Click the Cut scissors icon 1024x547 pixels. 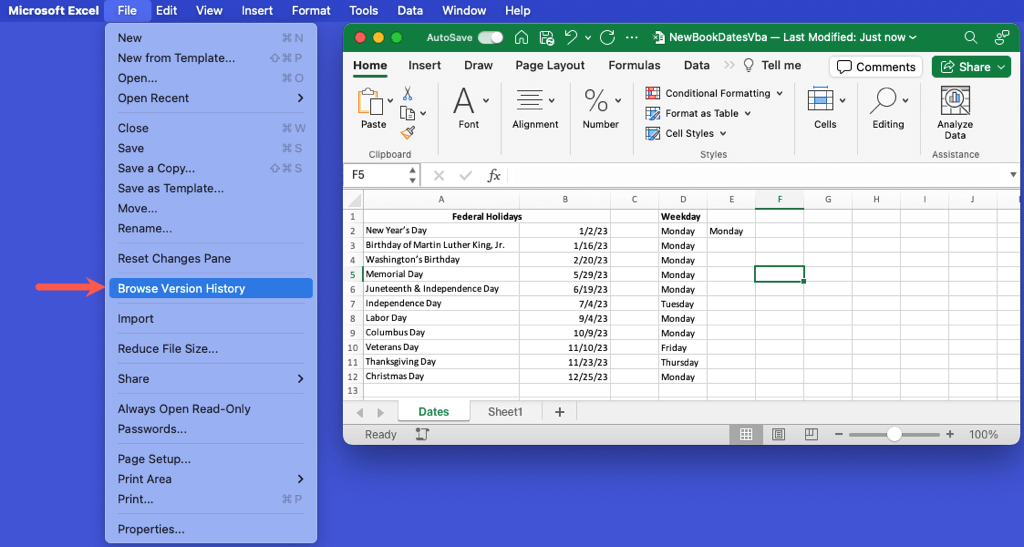[407, 93]
